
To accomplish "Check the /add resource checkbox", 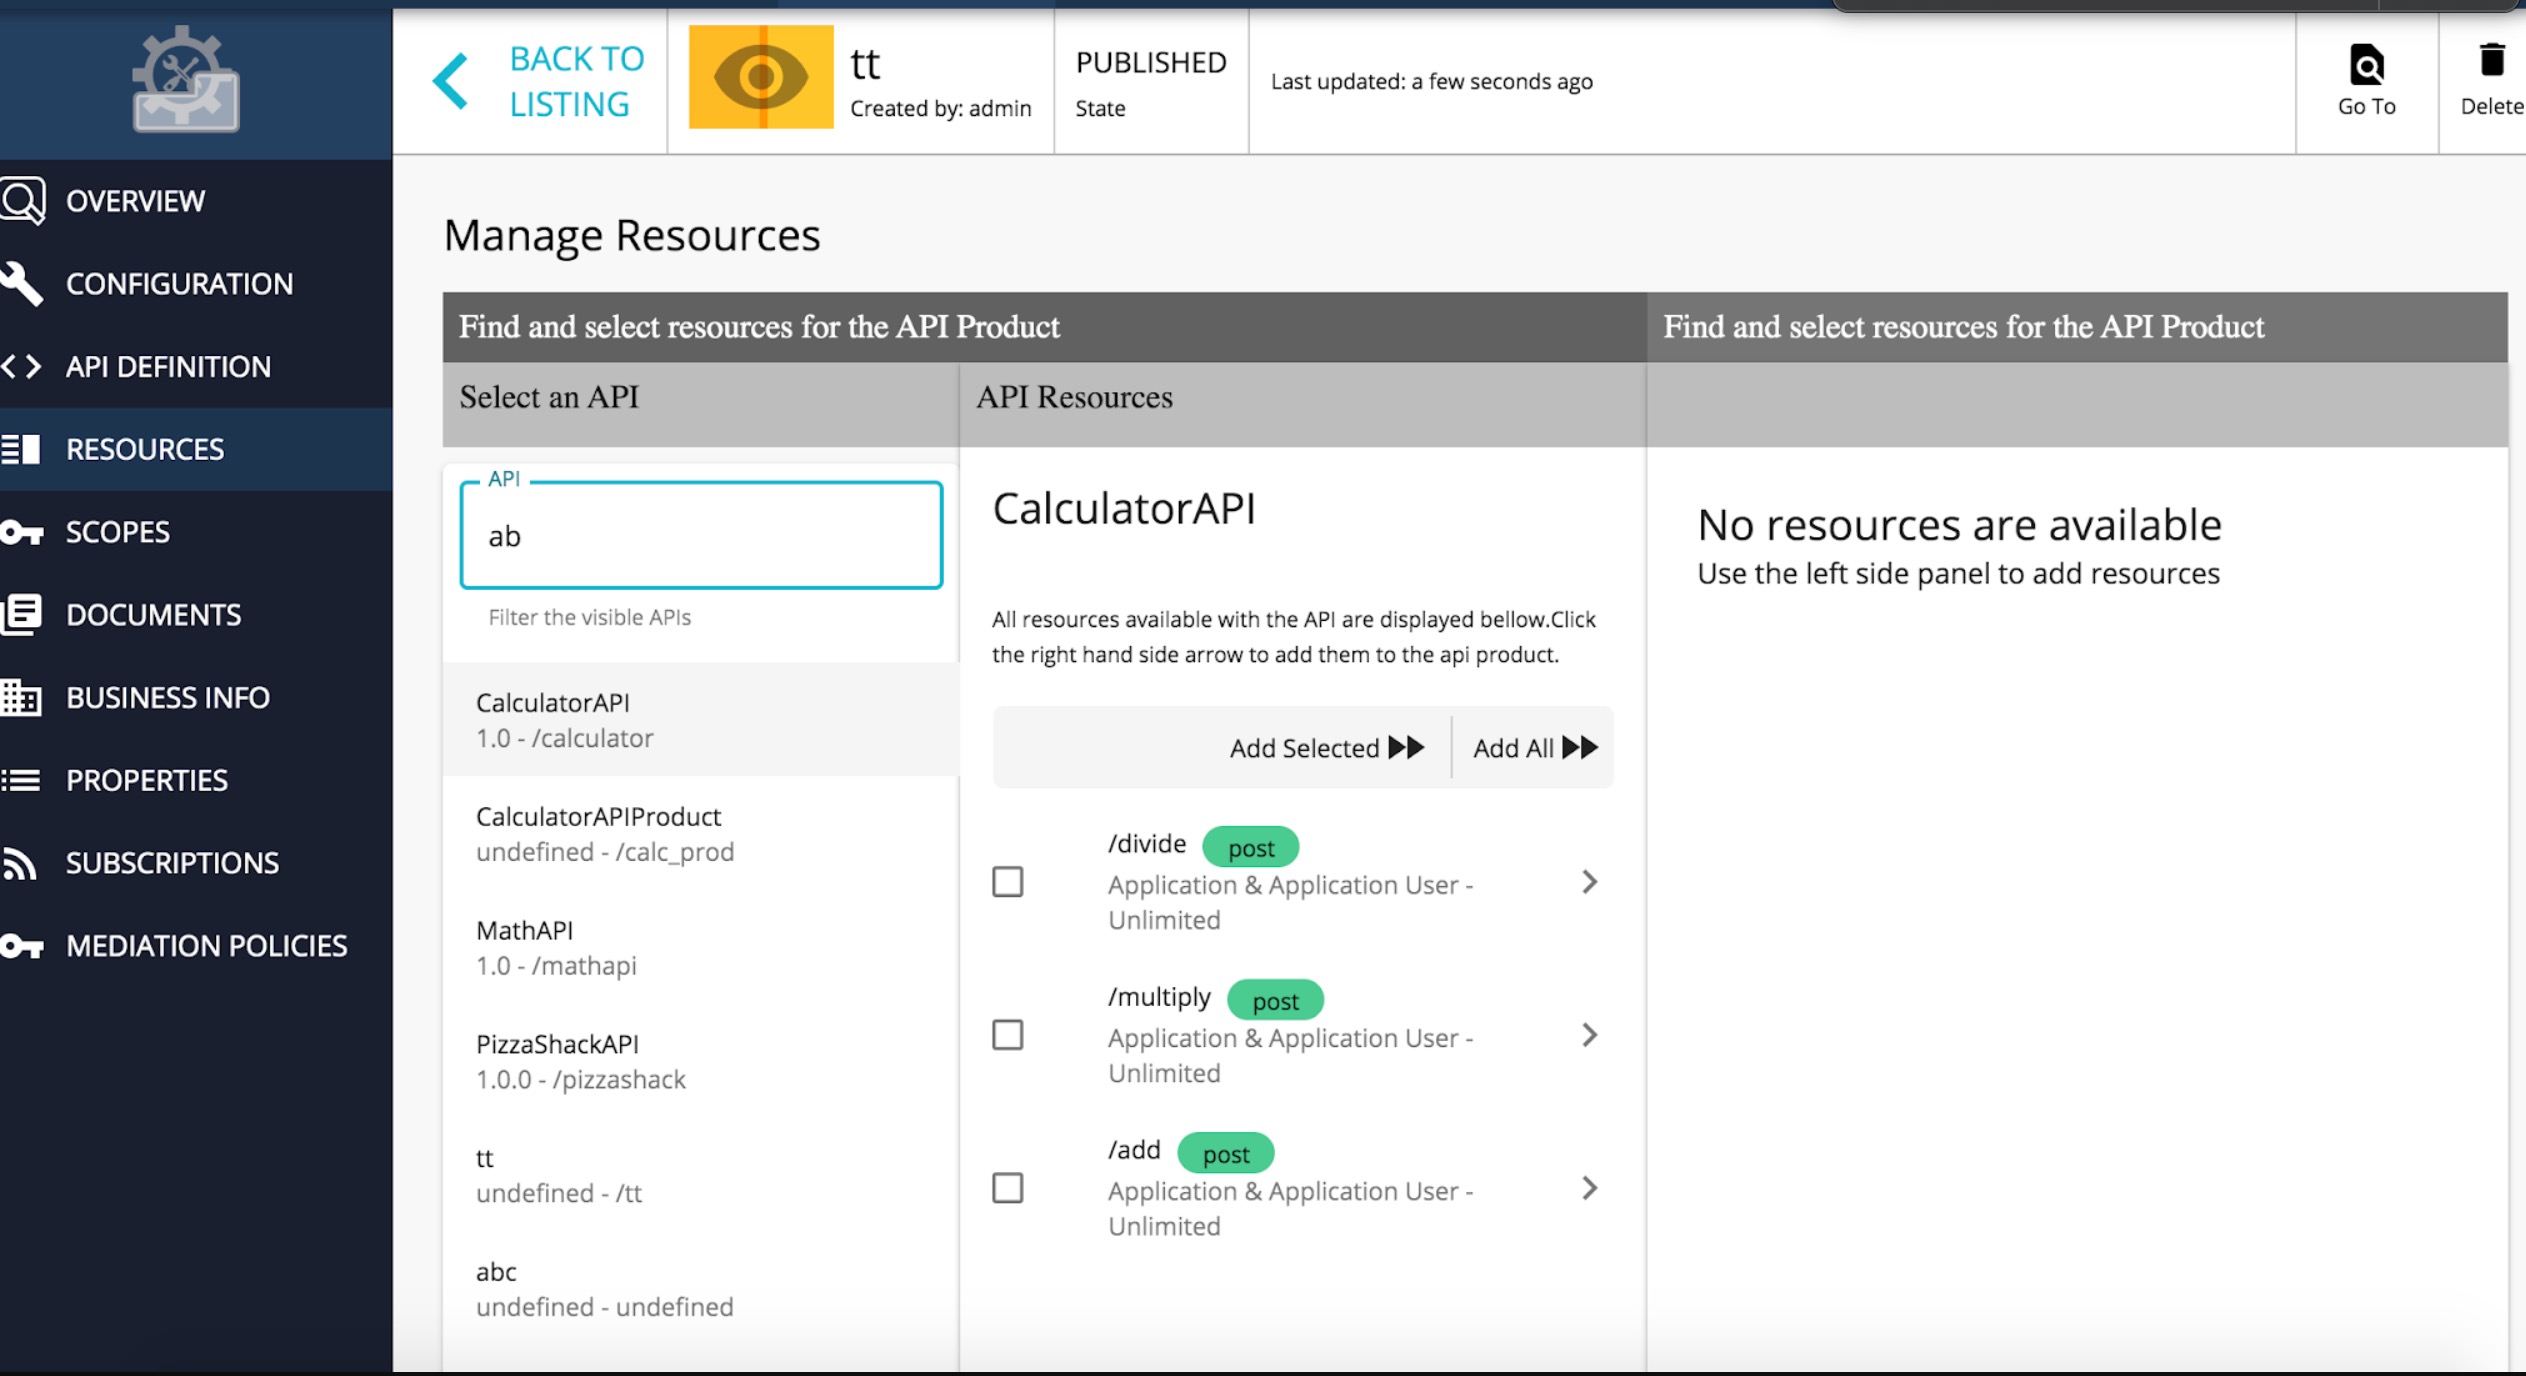I will point(1008,1187).
